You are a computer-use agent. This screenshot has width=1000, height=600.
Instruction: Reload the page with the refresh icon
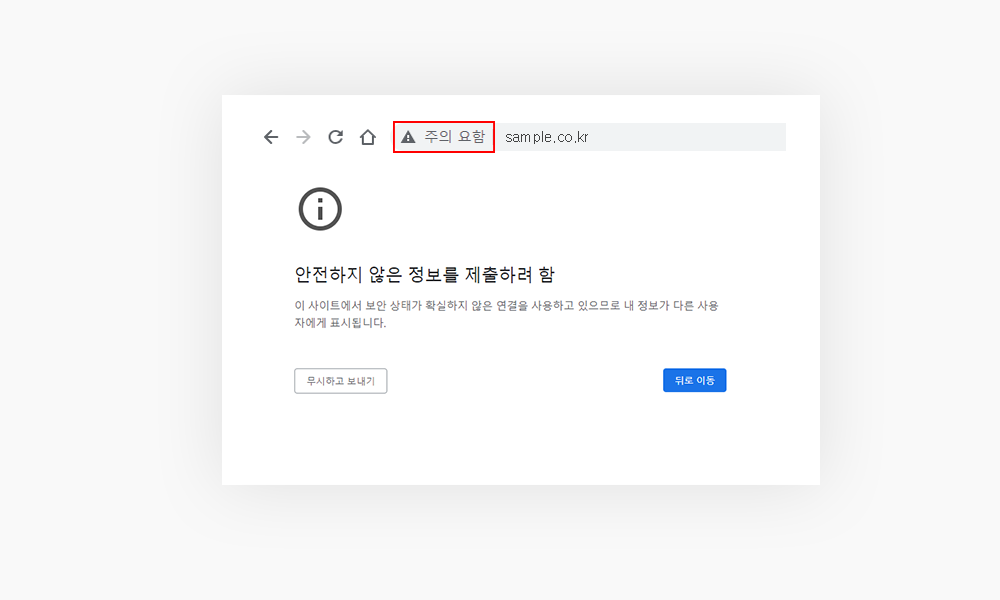click(x=335, y=137)
